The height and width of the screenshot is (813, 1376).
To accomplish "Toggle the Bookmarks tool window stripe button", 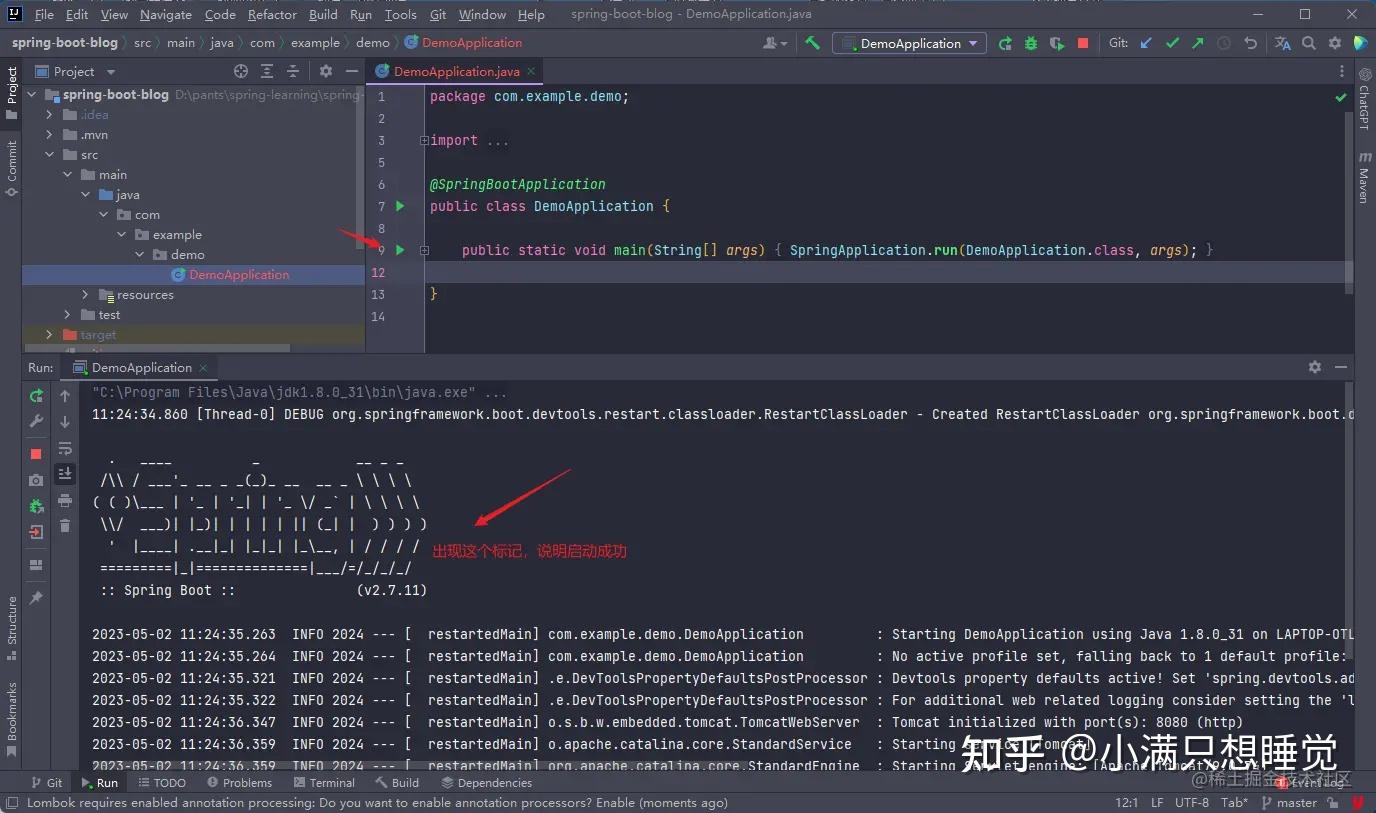I will point(12,719).
